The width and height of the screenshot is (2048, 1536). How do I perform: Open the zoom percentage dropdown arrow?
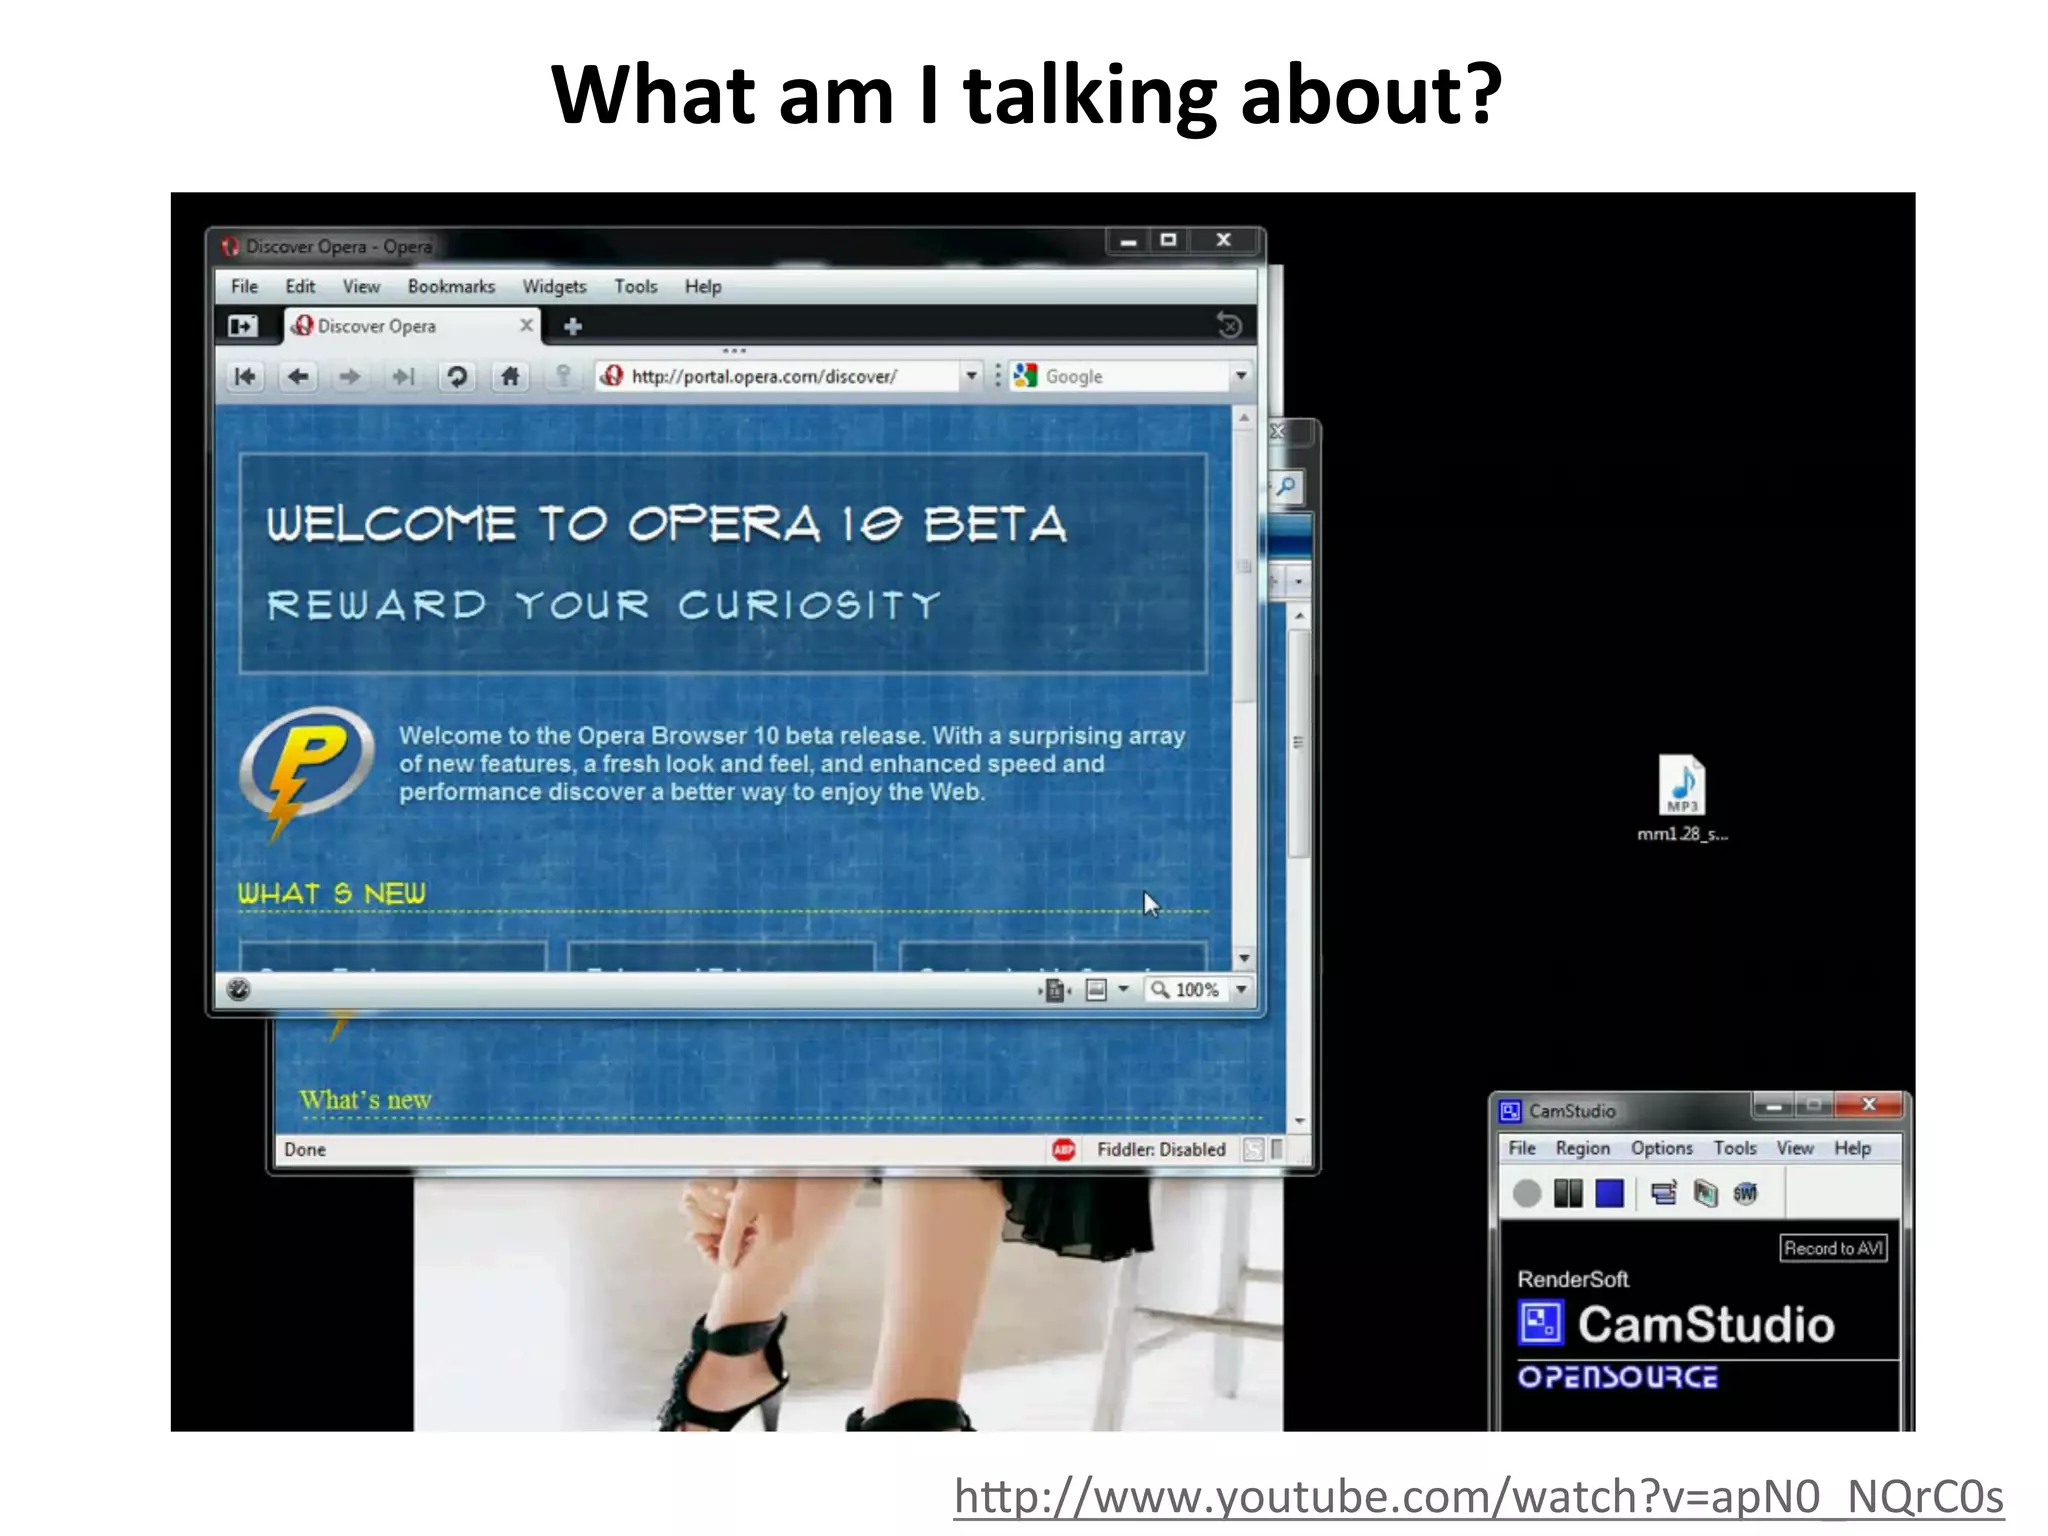tap(1241, 990)
